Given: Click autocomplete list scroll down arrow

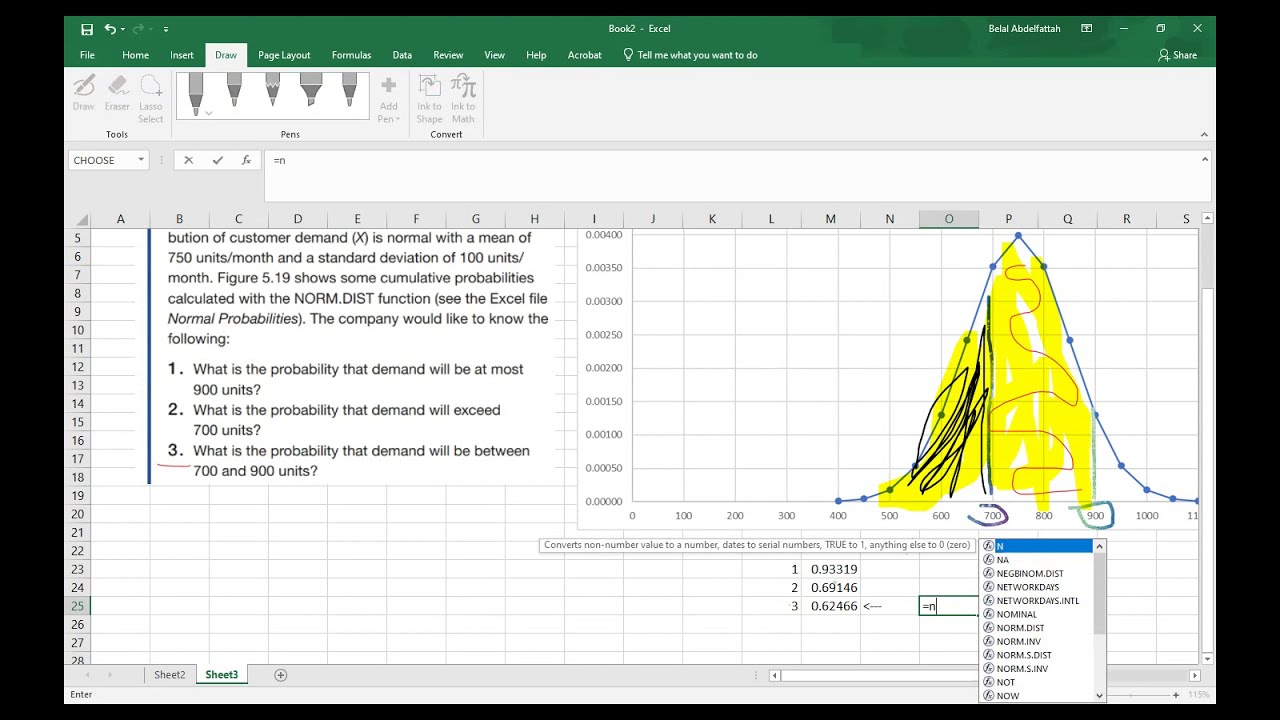Looking at the screenshot, I should [1100, 696].
